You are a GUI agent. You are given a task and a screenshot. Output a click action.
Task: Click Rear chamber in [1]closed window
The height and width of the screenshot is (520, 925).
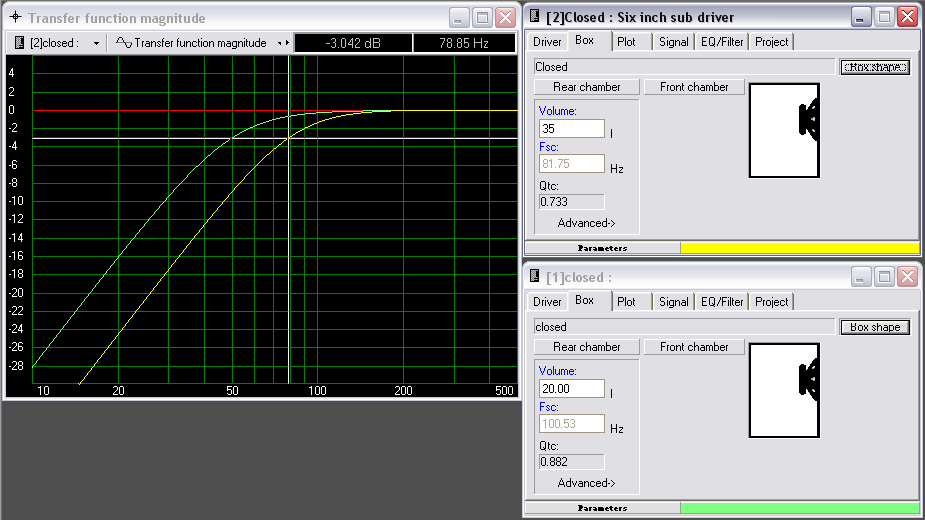tap(586, 346)
